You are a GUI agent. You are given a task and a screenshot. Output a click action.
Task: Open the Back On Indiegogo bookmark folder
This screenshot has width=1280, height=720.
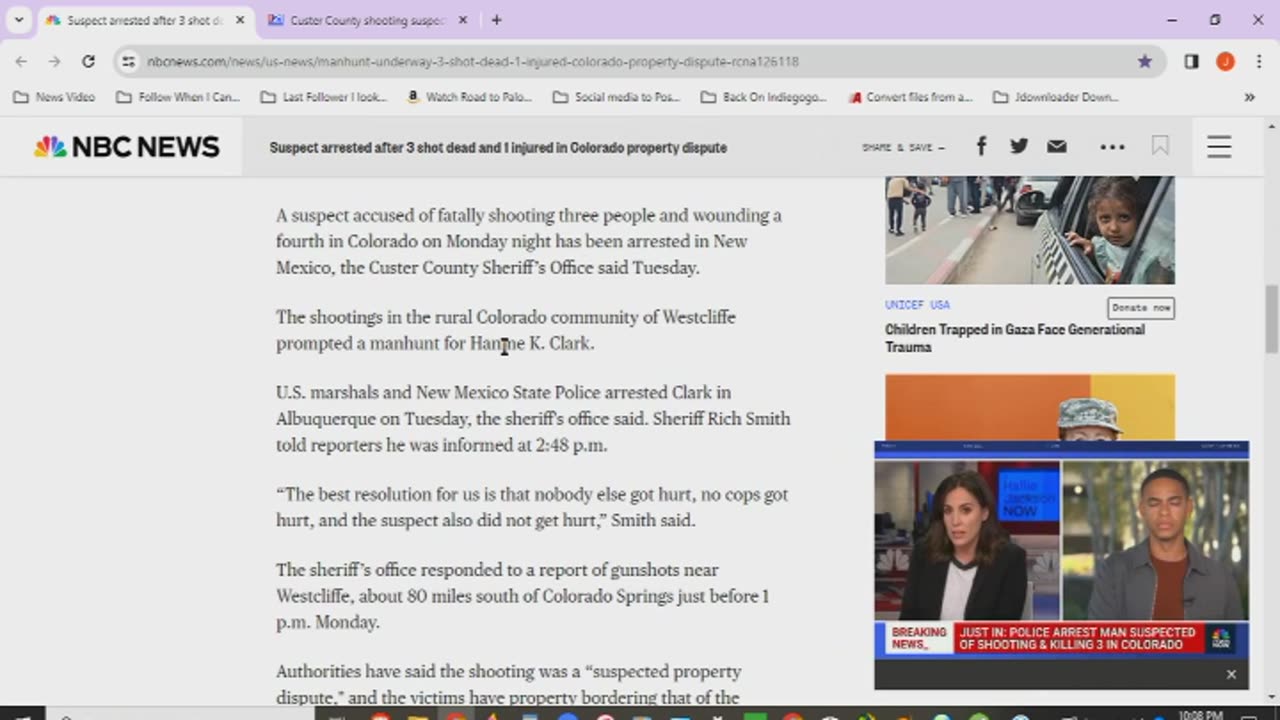(764, 97)
